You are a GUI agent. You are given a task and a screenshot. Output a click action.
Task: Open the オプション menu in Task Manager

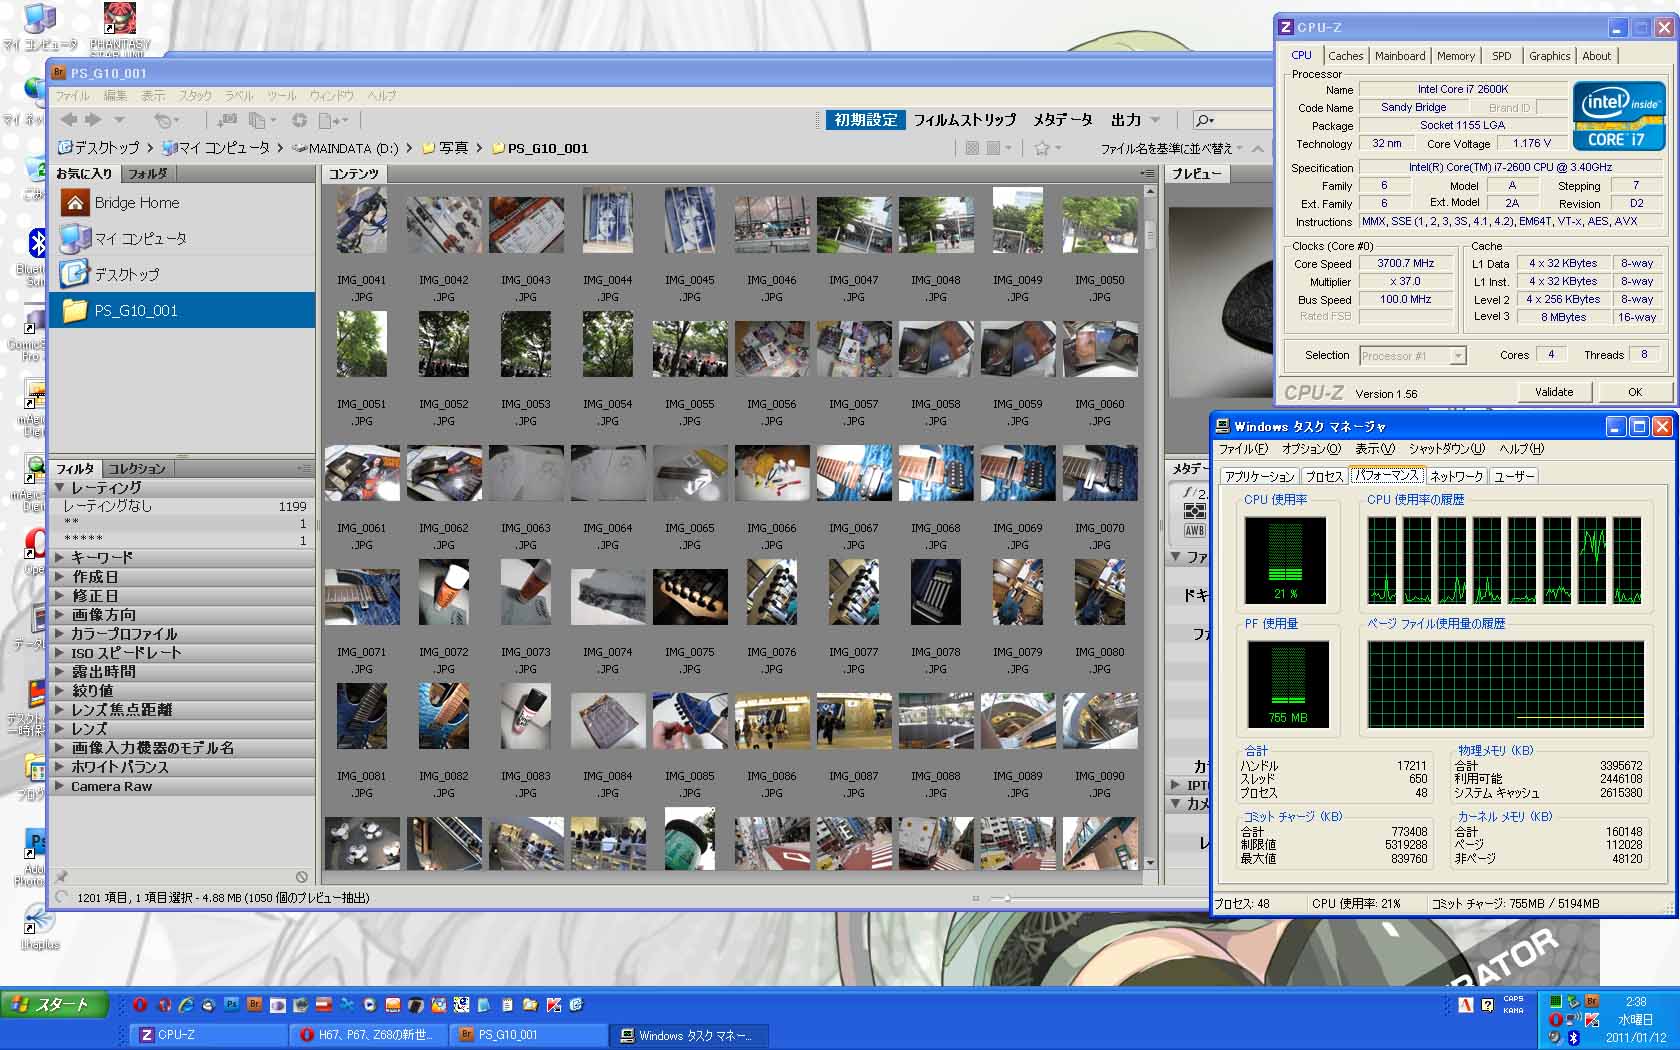point(1311,449)
